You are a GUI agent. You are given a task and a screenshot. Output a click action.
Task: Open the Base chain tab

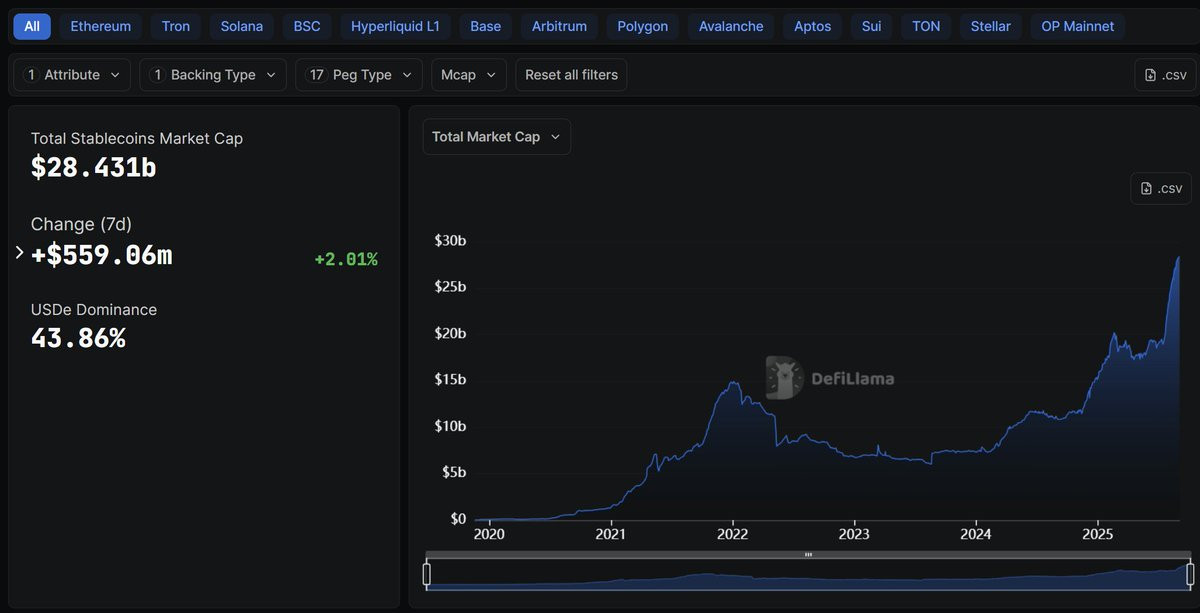tap(485, 26)
